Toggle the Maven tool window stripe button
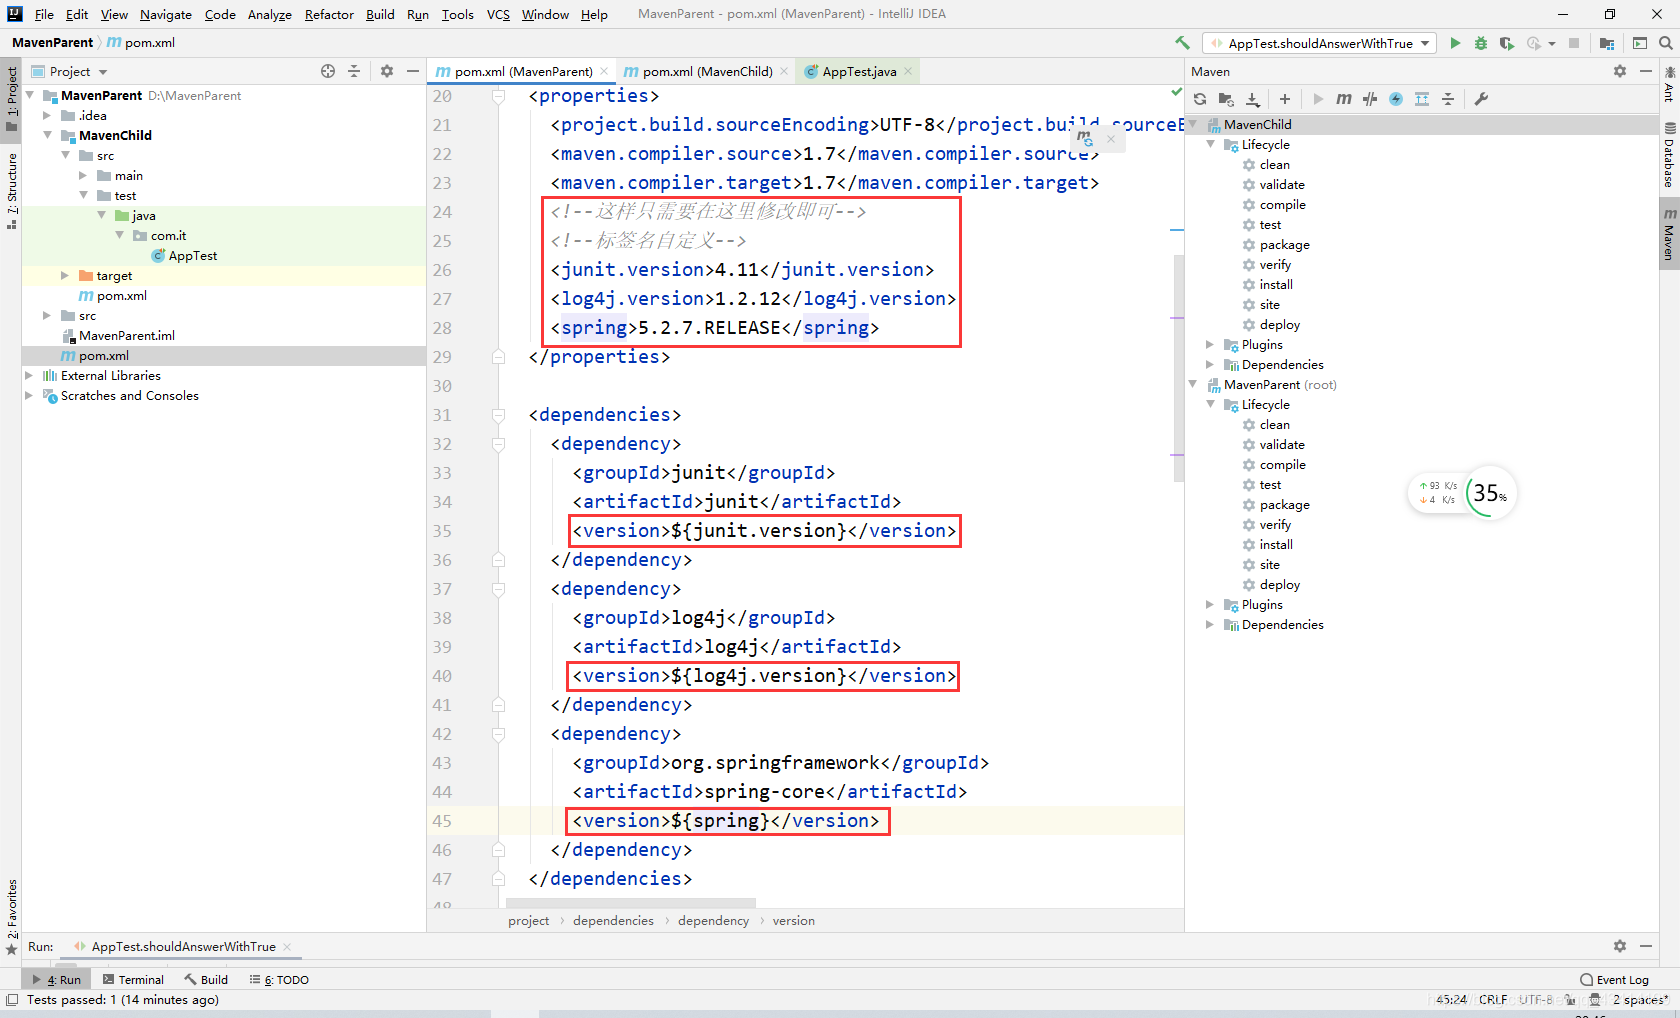 pyautogui.click(x=1669, y=235)
